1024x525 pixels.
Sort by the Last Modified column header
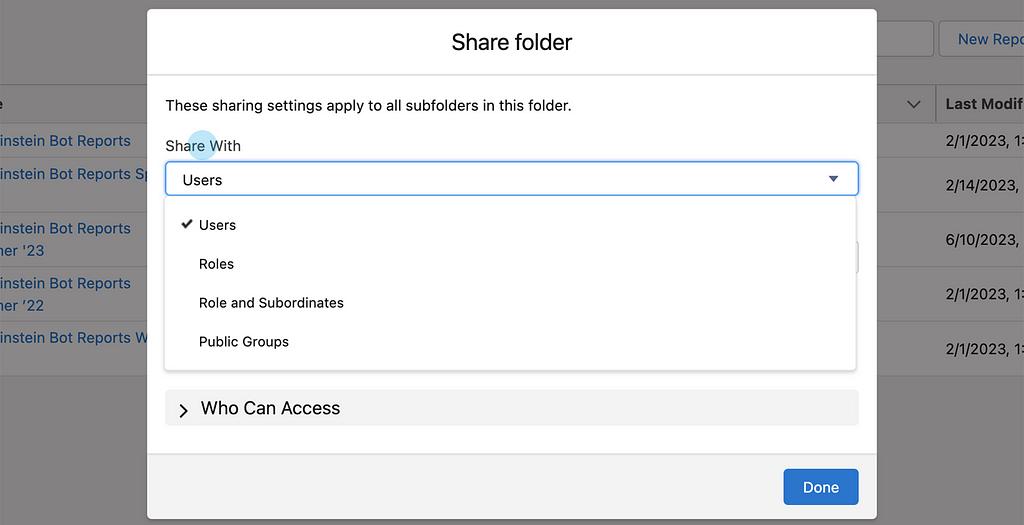[984, 104]
